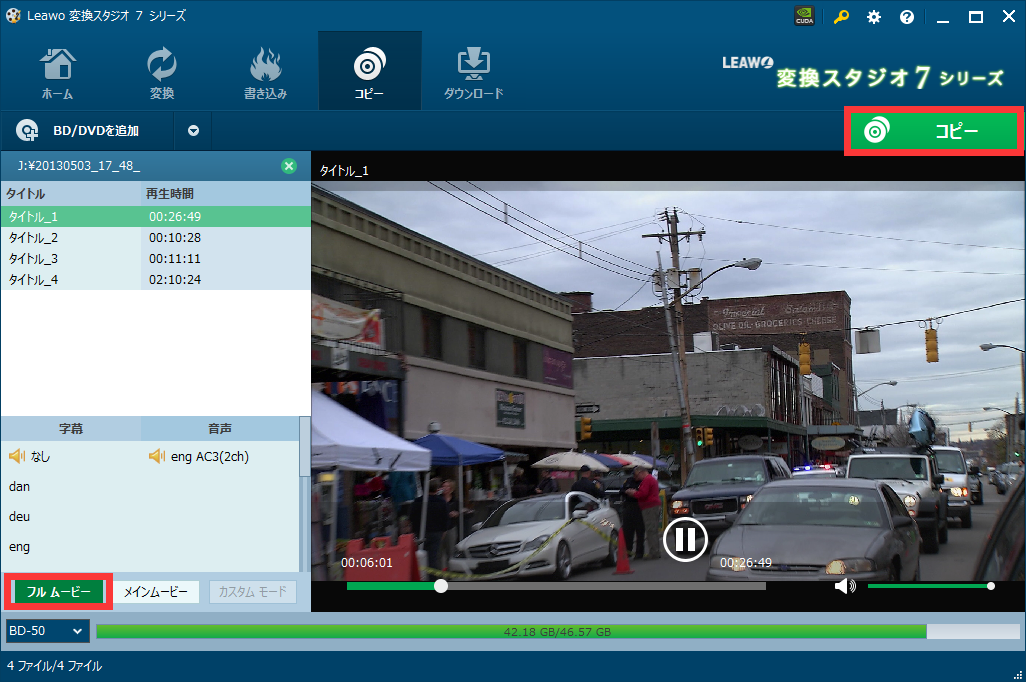The height and width of the screenshot is (682, 1026).
Task: Pause the video preview
Action: [x=685, y=539]
